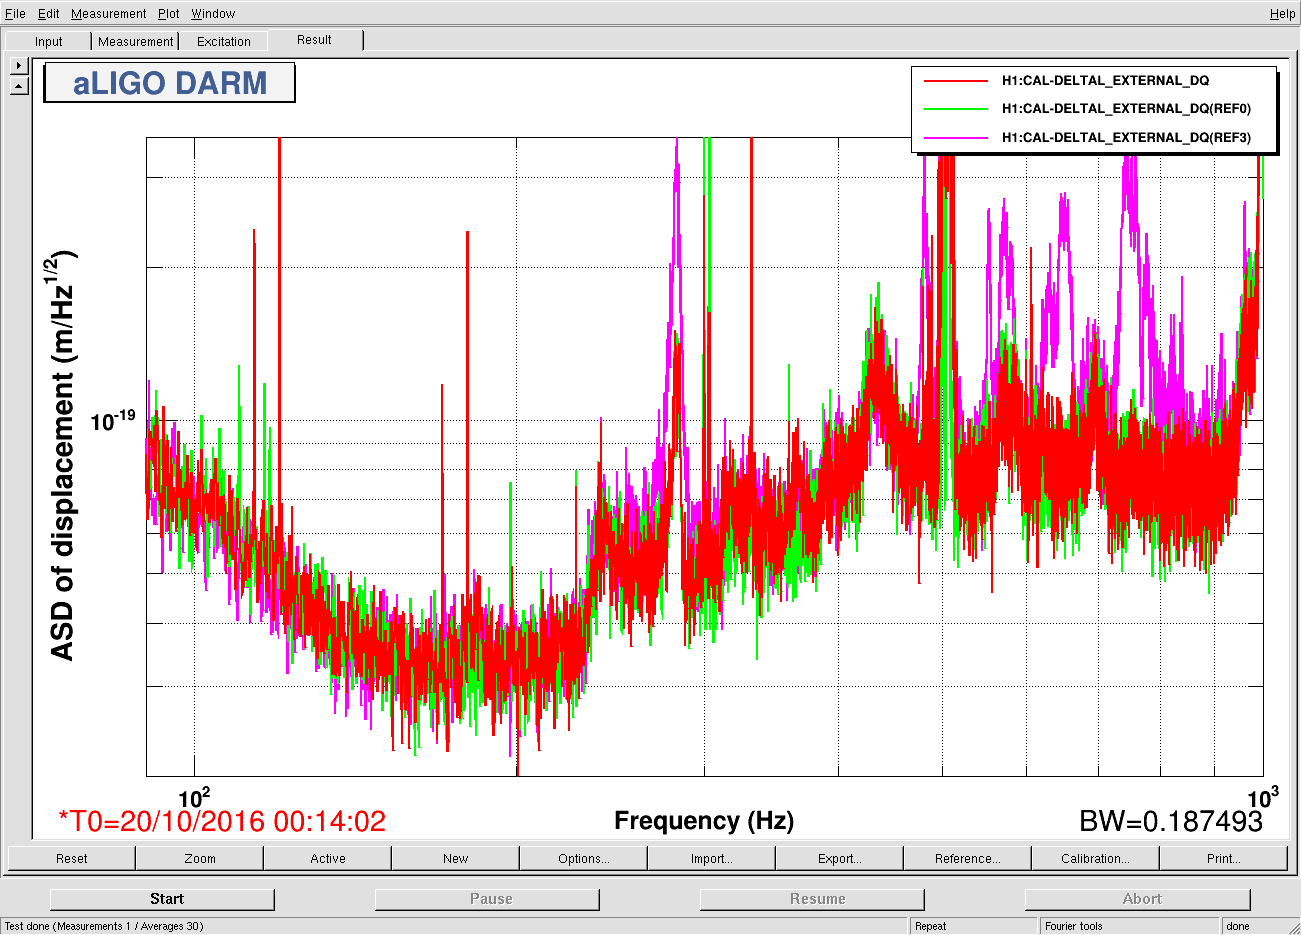Click the magenta legend line swatch
This screenshot has width=1301, height=935.
pyautogui.click(x=955, y=137)
